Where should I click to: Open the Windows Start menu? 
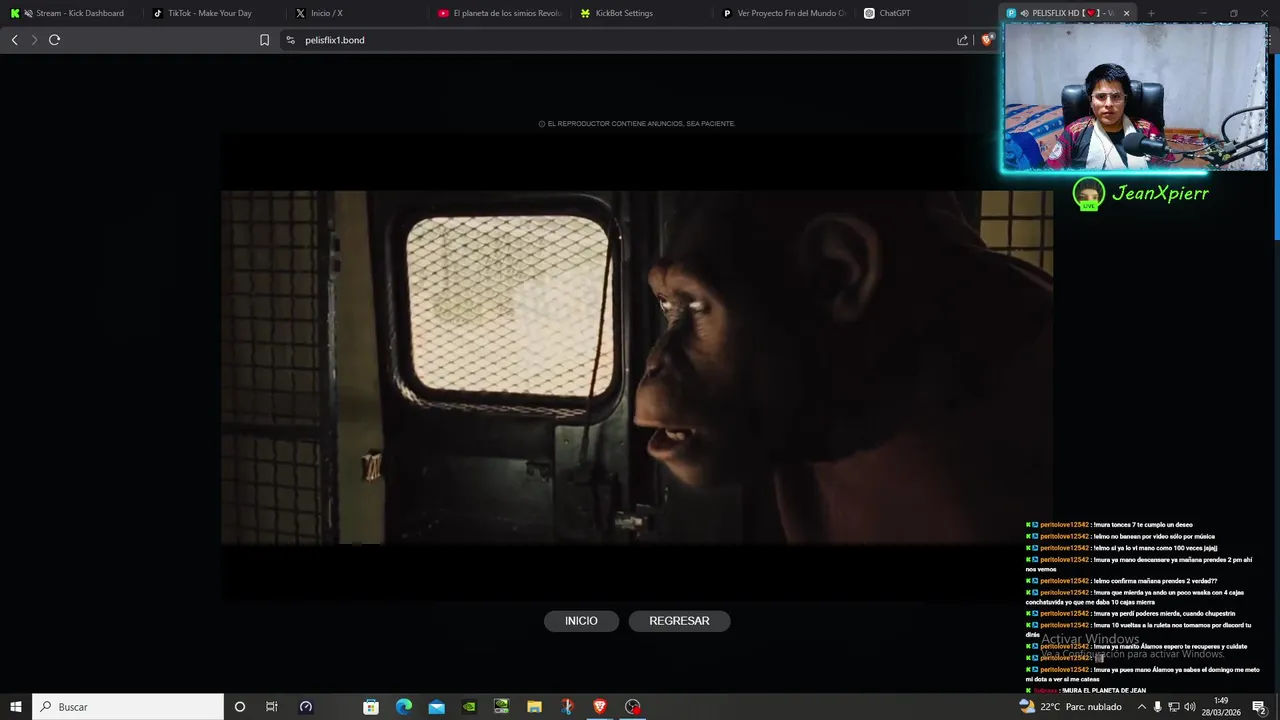(16, 707)
